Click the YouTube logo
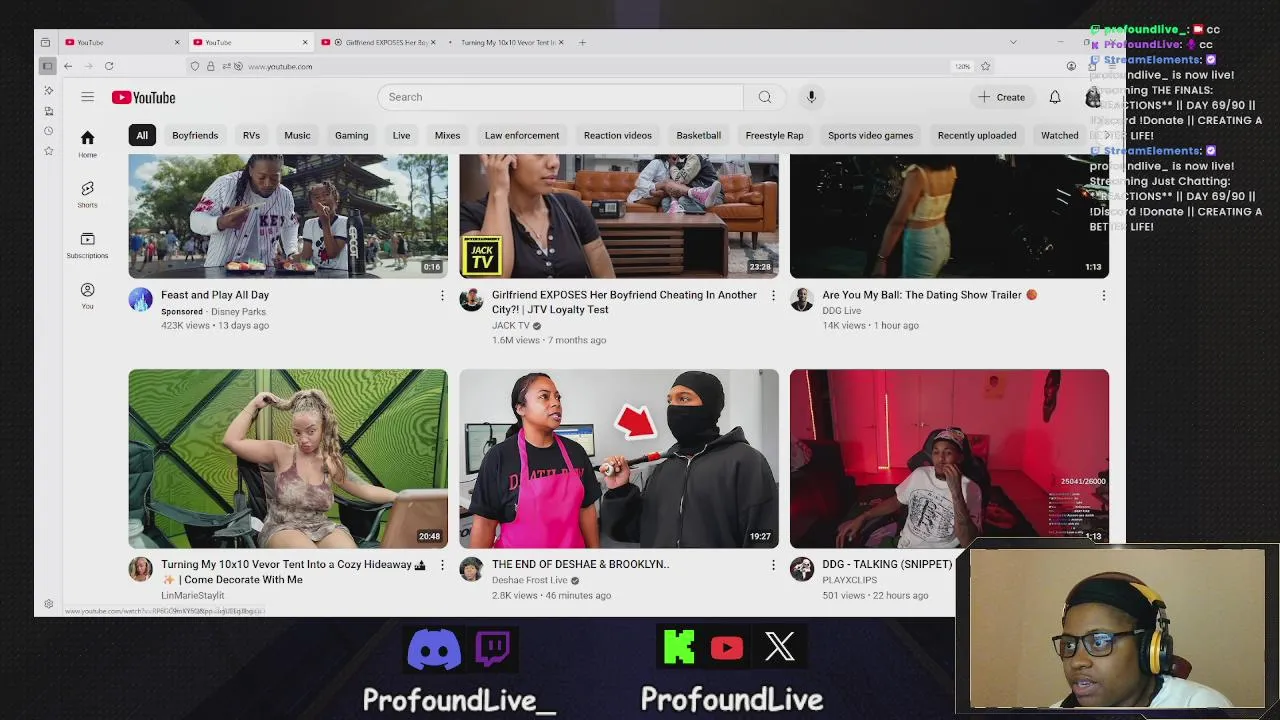The width and height of the screenshot is (1280, 720). click(143, 97)
